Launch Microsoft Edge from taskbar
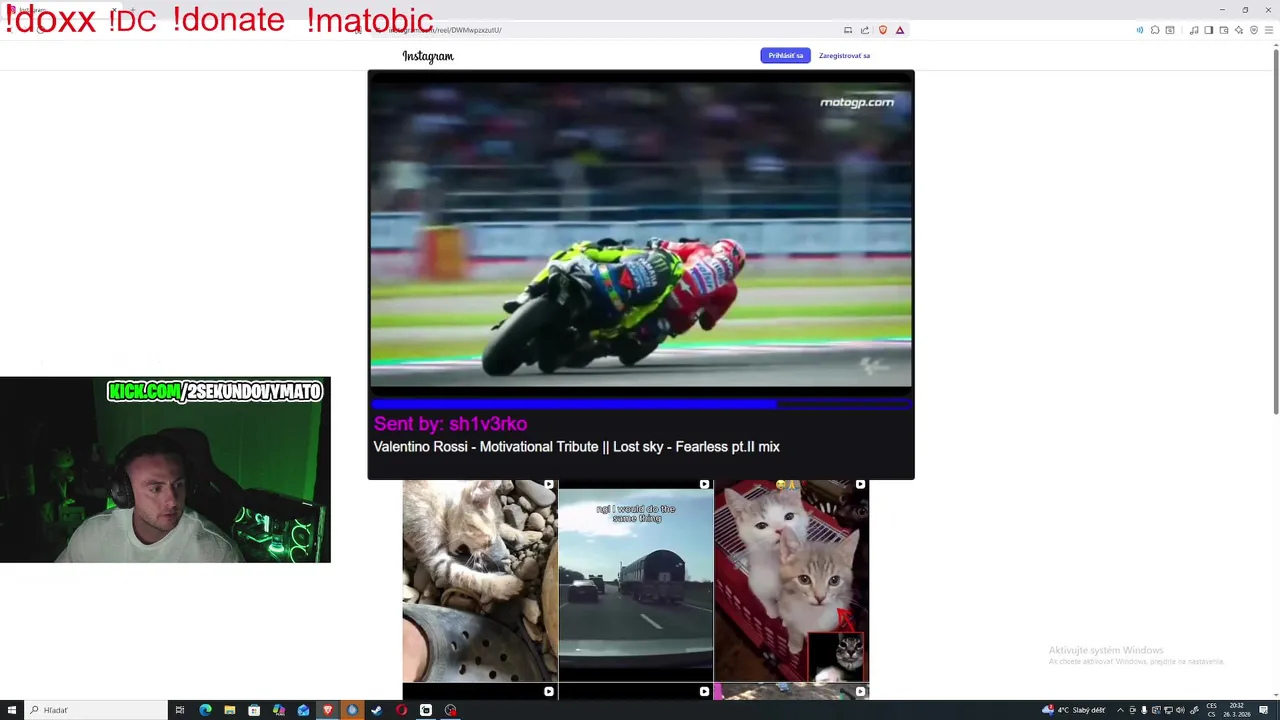1280x720 pixels. click(x=205, y=710)
